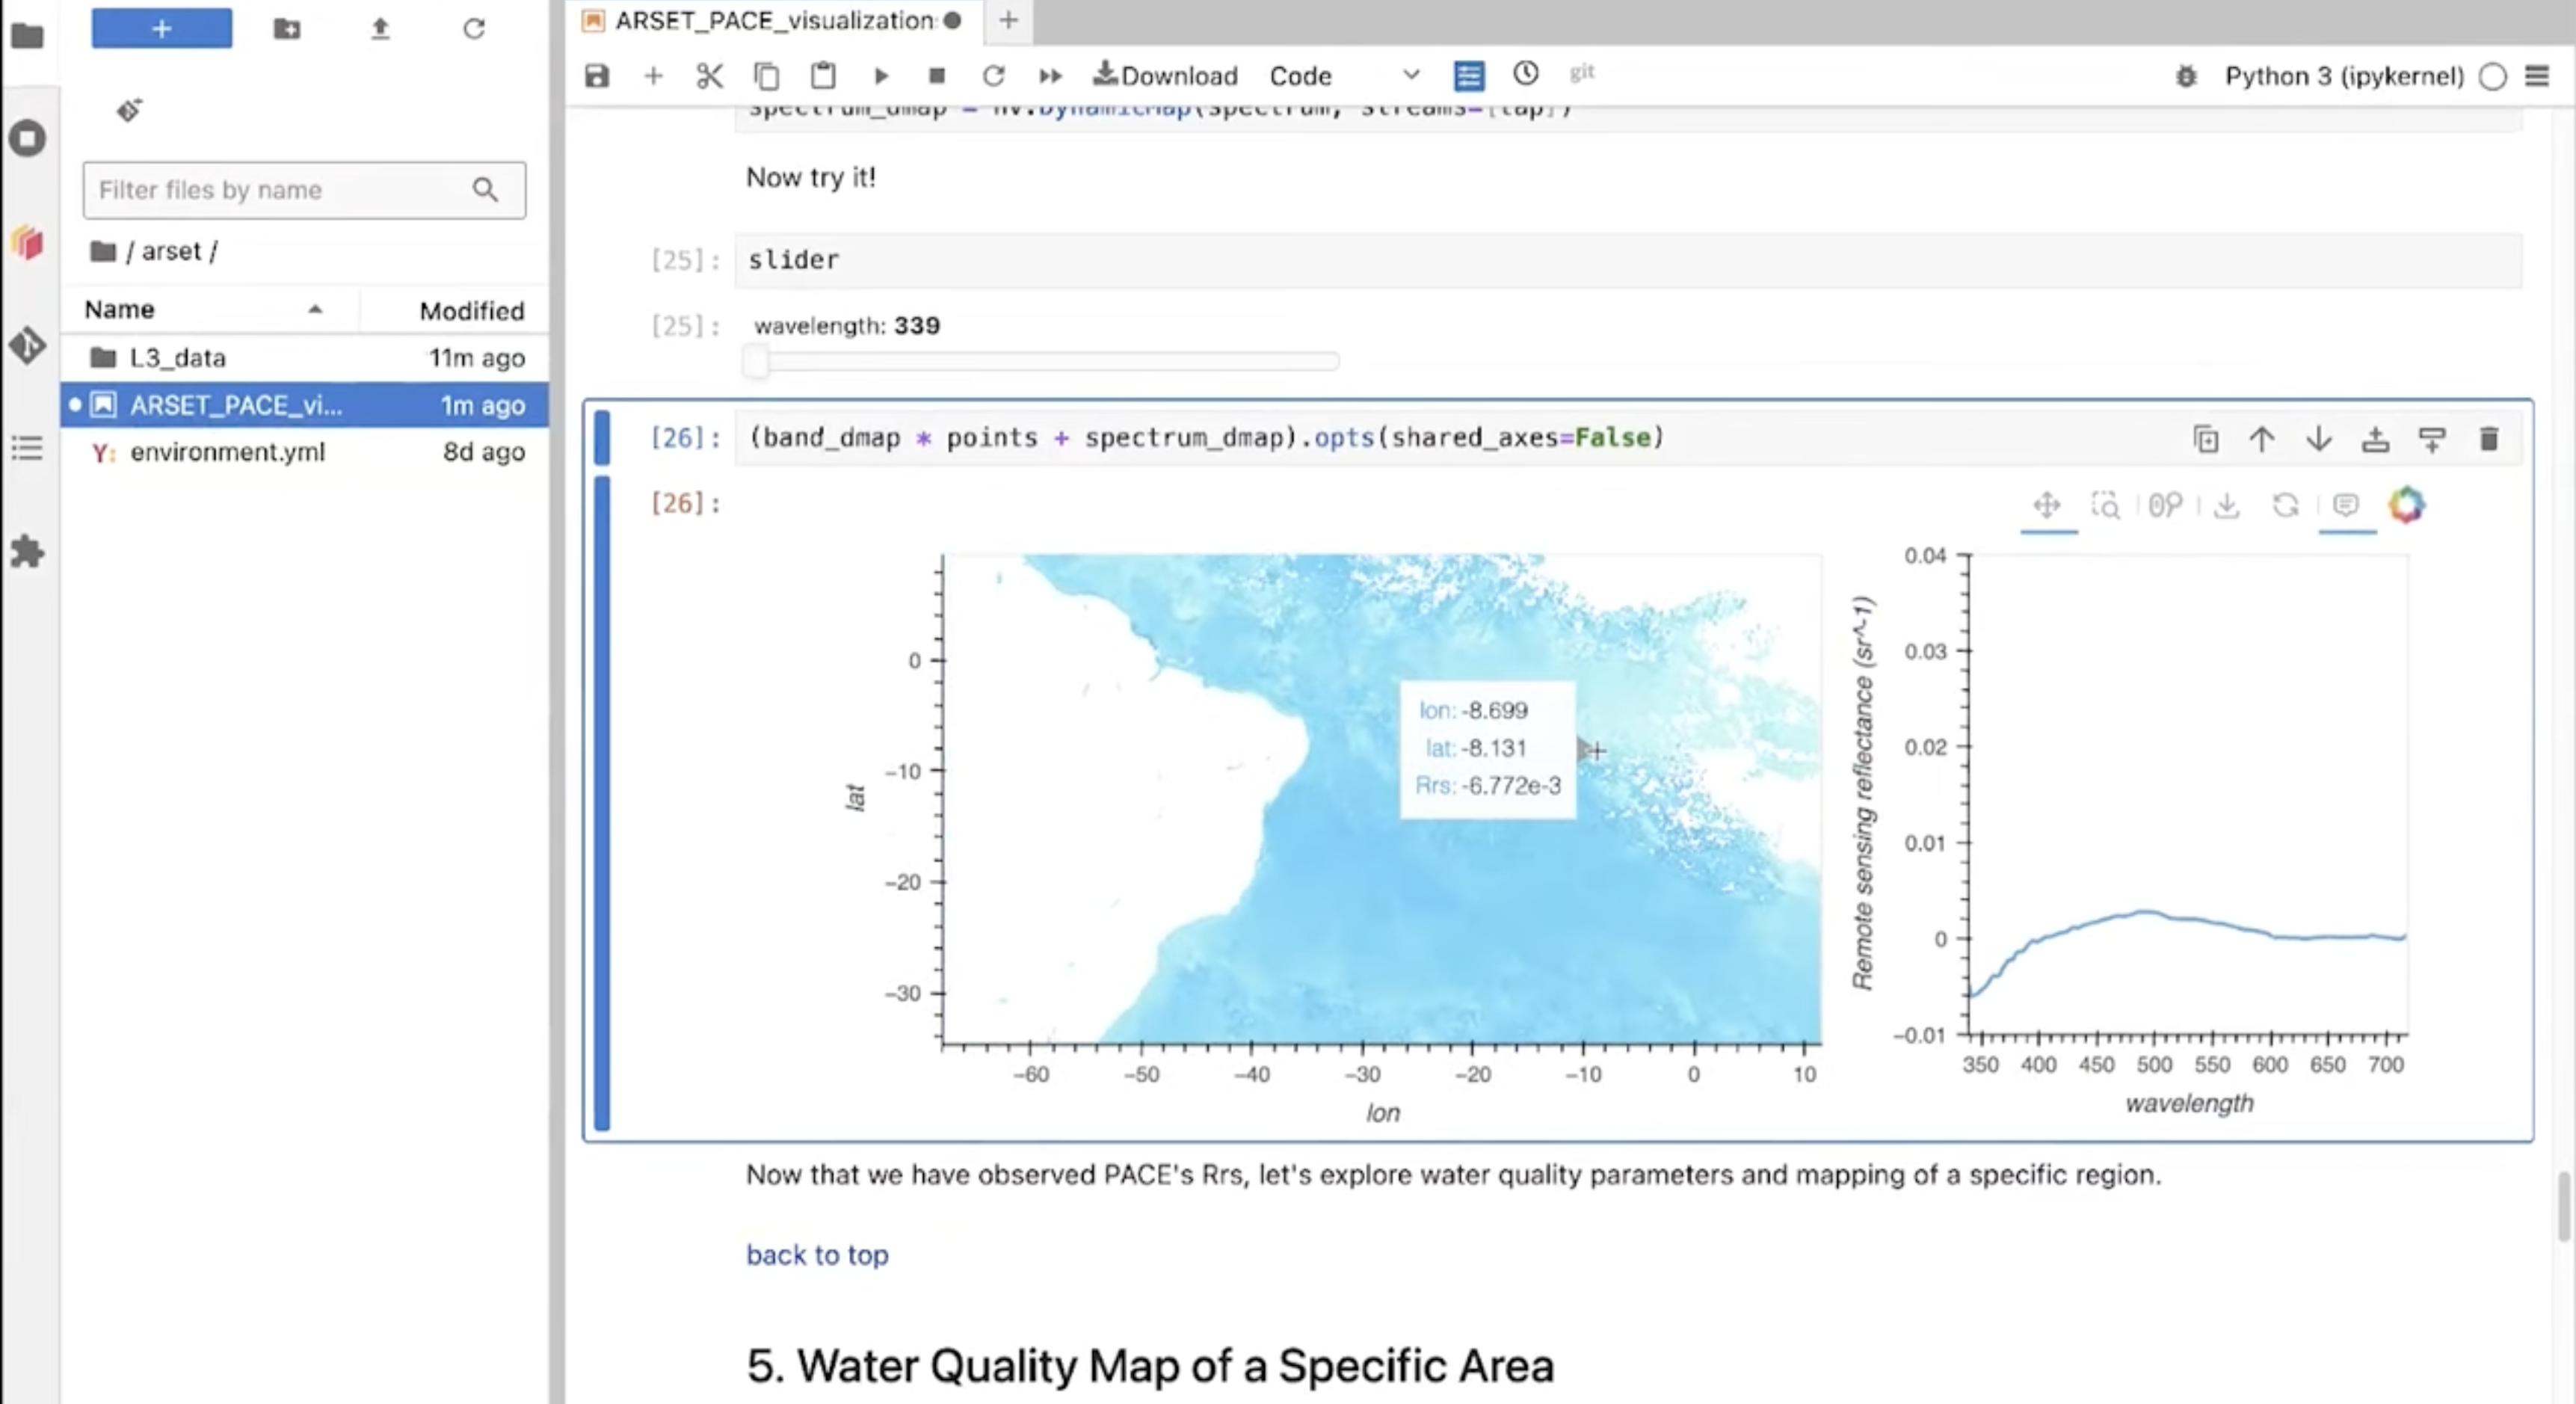This screenshot has height=1404, width=2576.
Task: Insert a cell below
Action: point(653,76)
